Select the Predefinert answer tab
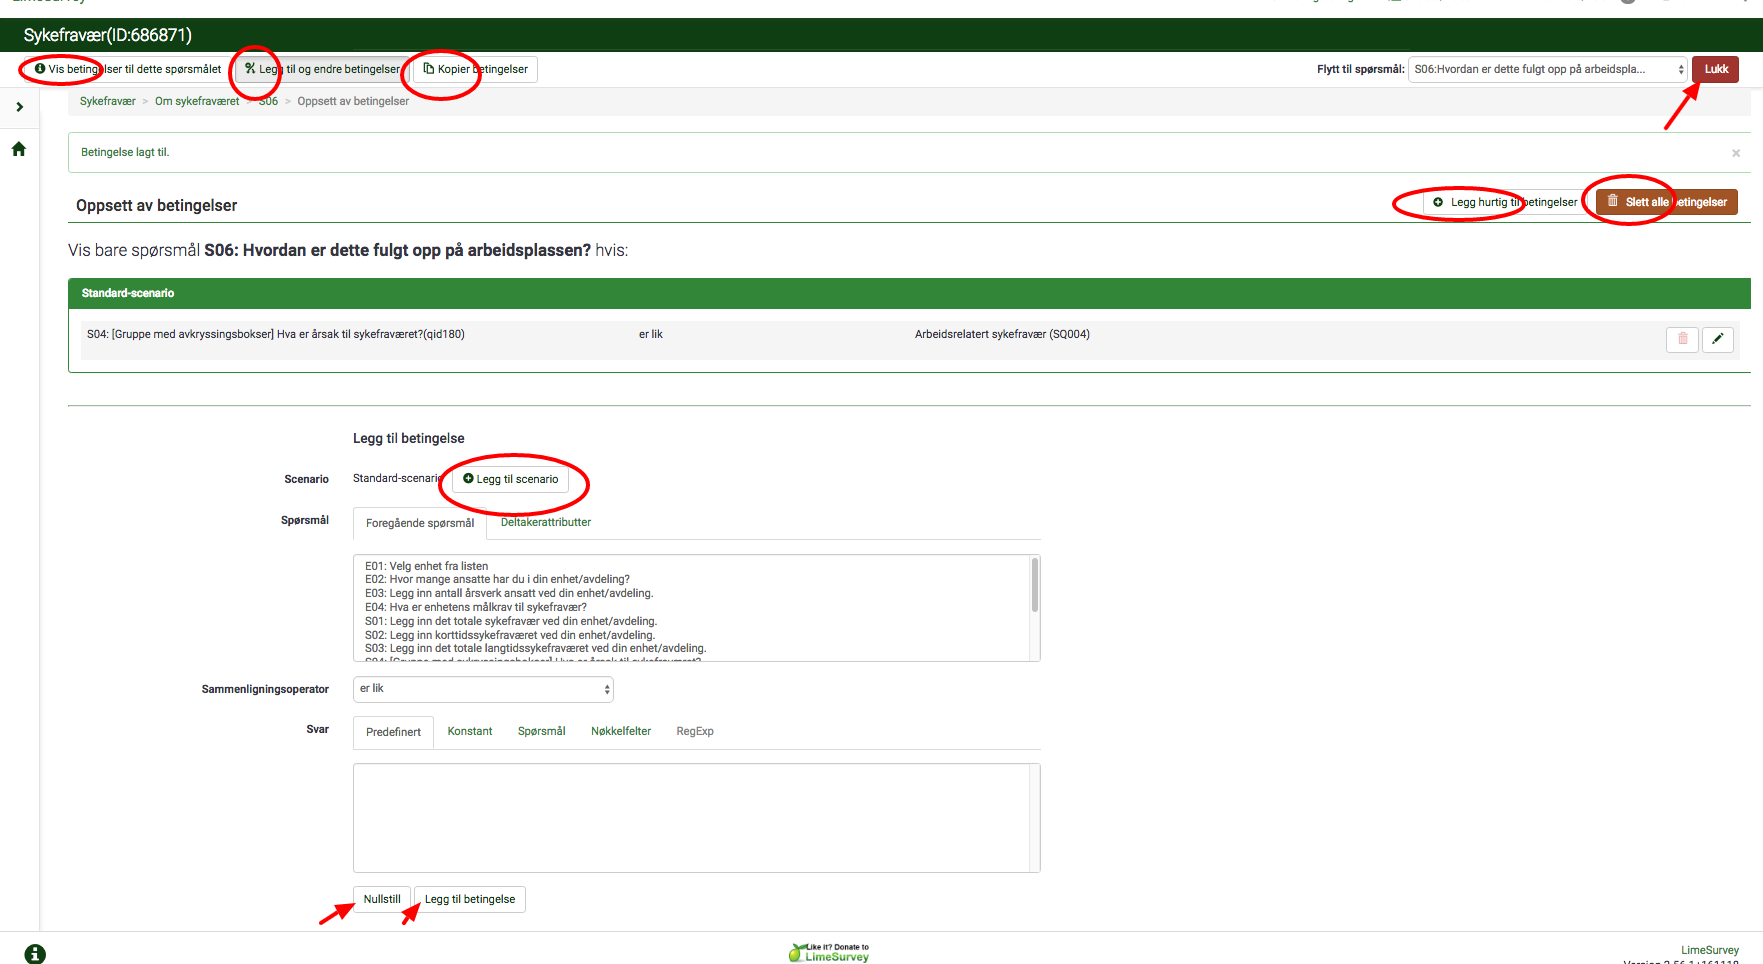The height and width of the screenshot is (964, 1763). click(x=393, y=732)
